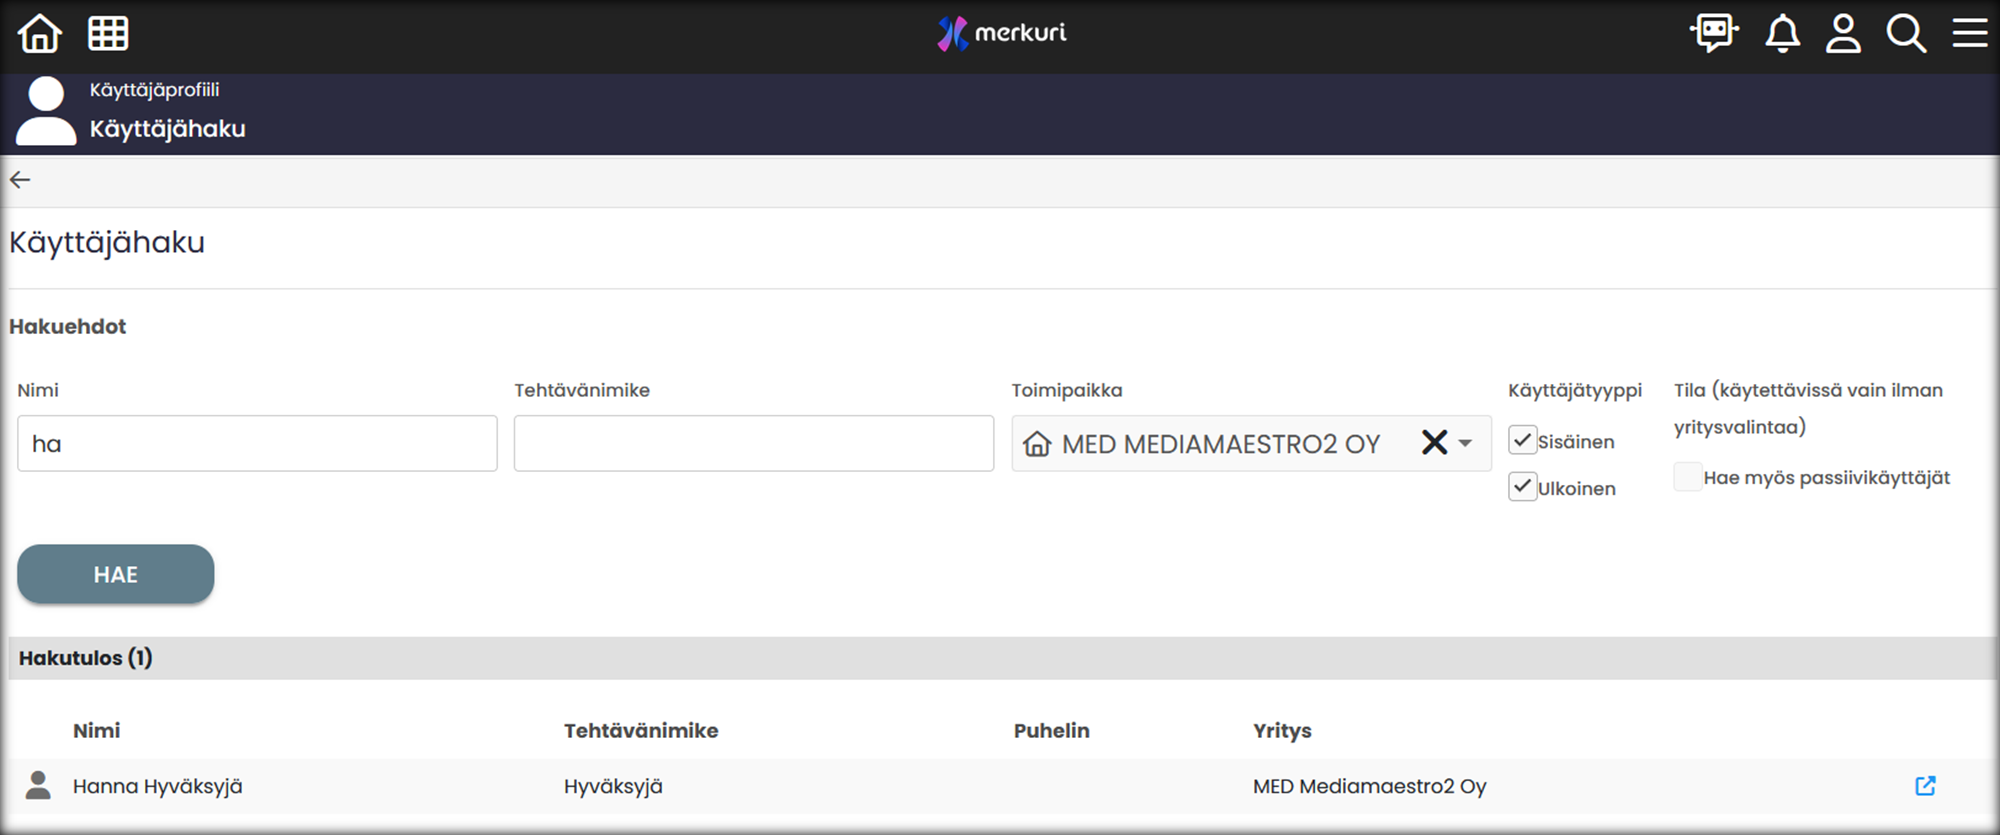This screenshot has width=2000, height=835.
Task: Click the Merkuri logo
Action: click(x=1001, y=33)
